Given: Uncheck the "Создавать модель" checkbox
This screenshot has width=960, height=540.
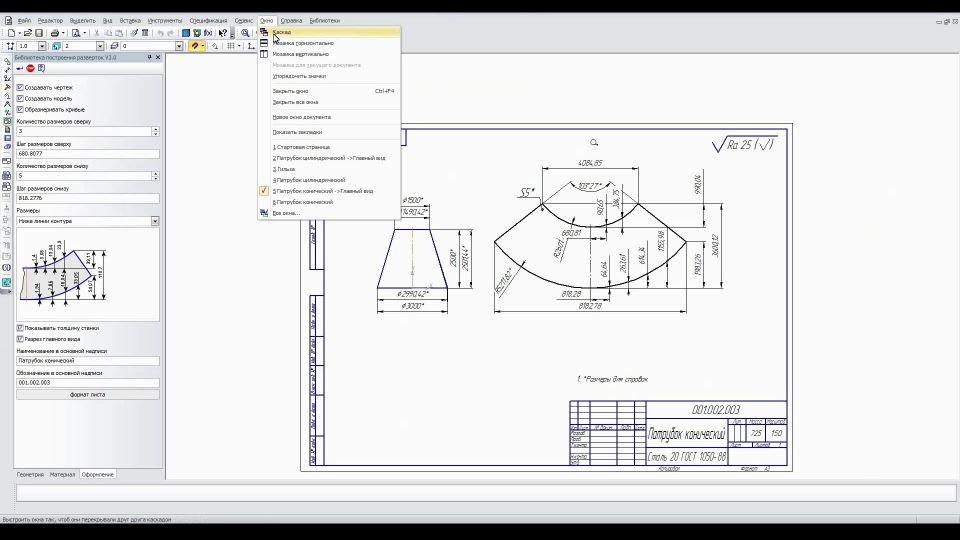Looking at the screenshot, I should tap(20, 98).
